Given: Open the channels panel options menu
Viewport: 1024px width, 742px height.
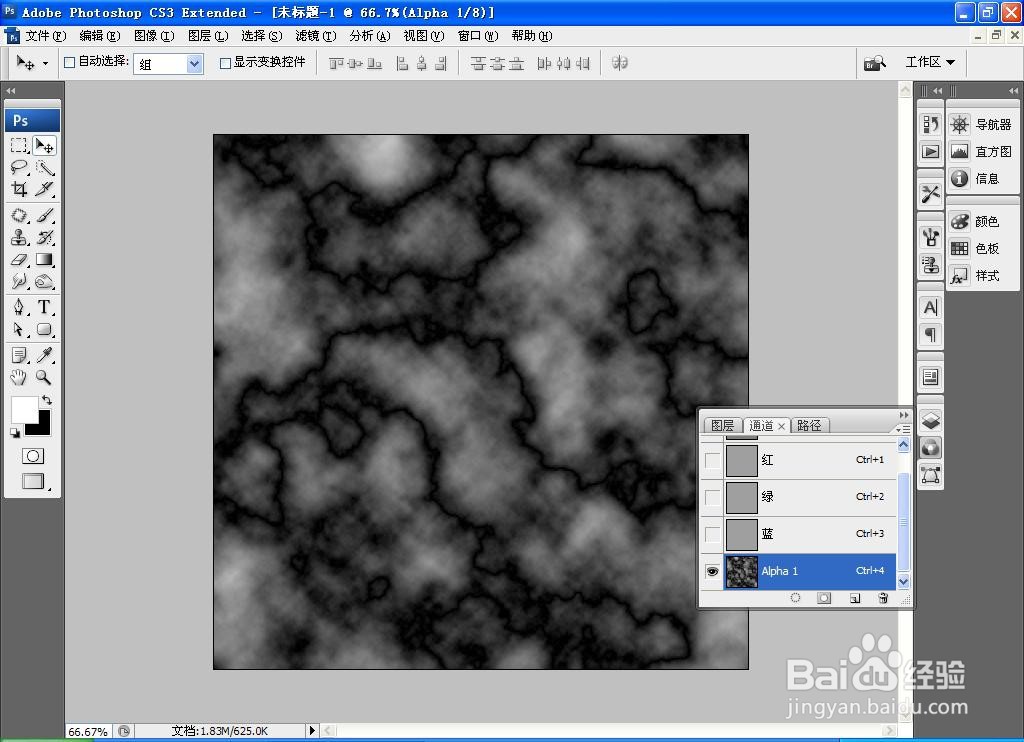Looking at the screenshot, I should [903, 428].
